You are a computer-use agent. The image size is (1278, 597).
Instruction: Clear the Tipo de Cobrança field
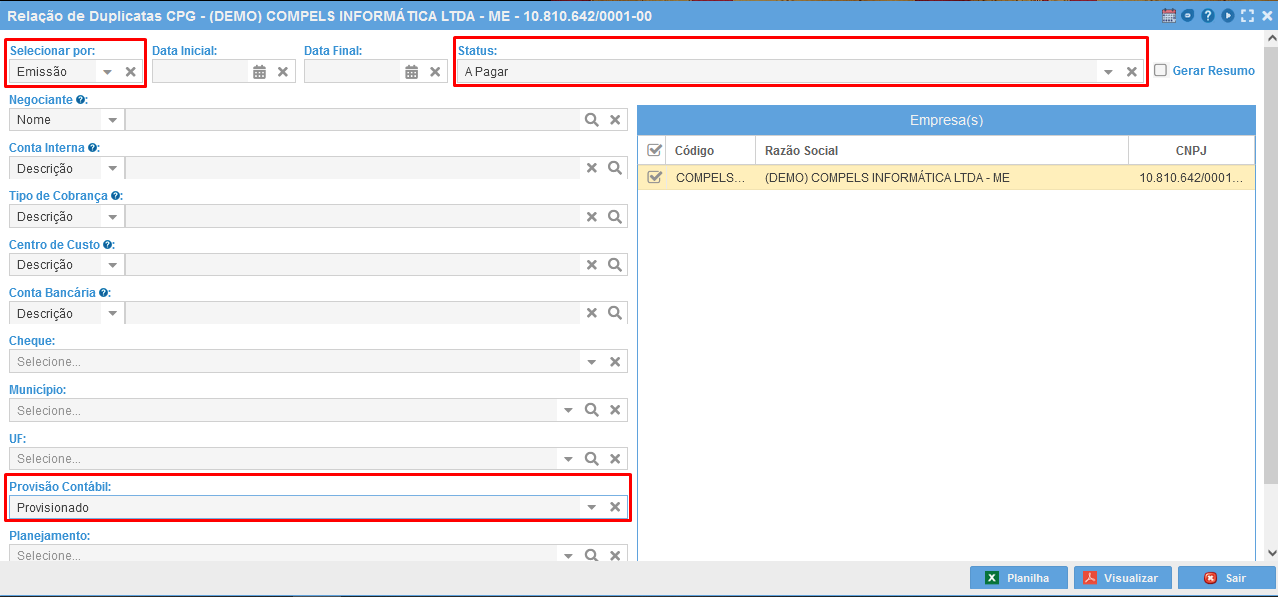(x=592, y=216)
